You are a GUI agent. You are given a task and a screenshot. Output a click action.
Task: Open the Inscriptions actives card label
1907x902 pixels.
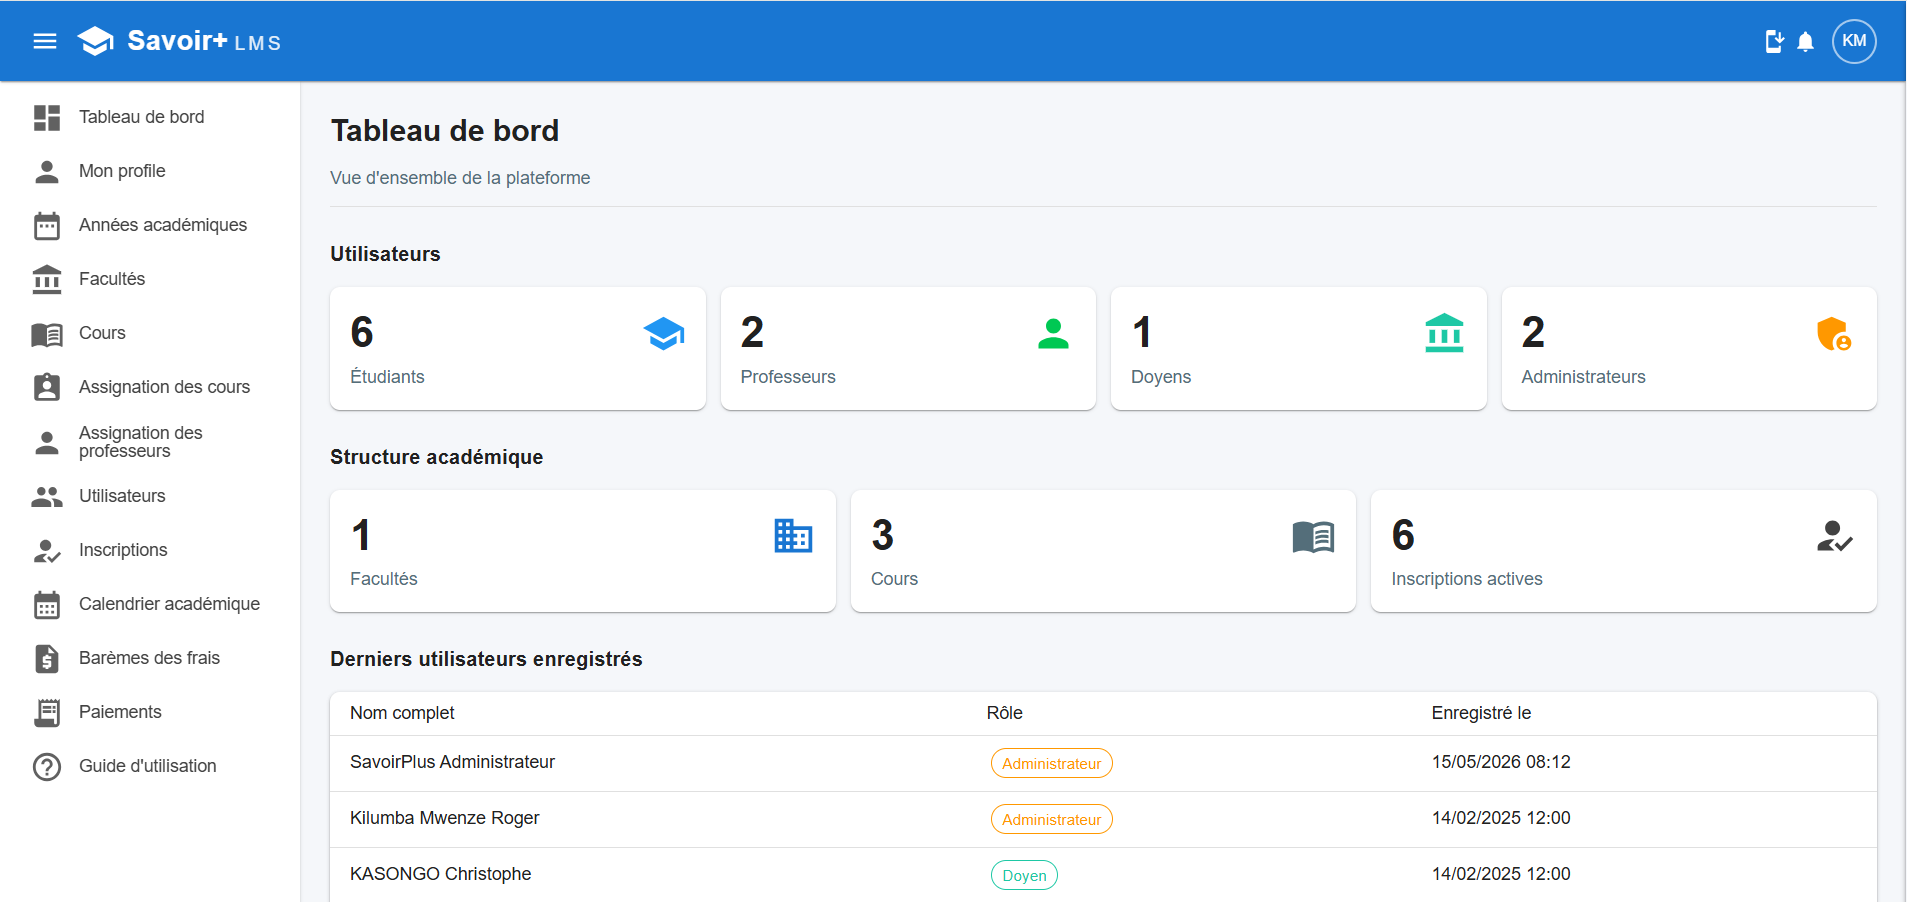click(1467, 579)
